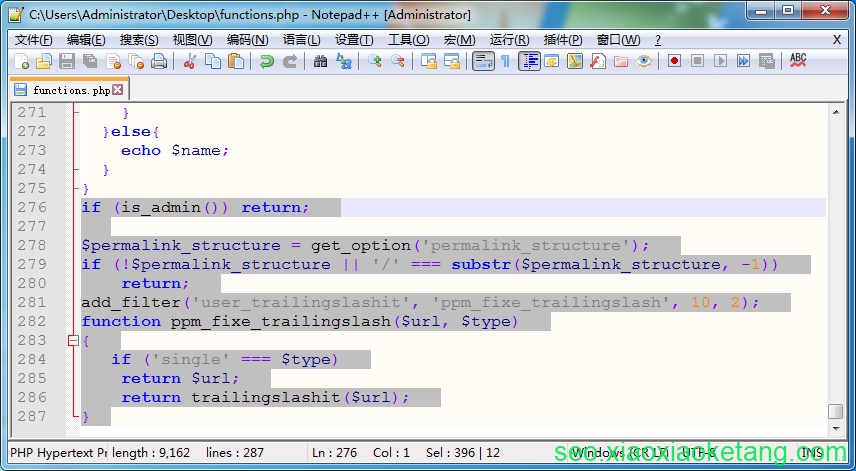The height and width of the screenshot is (471, 856).
Task: Toggle show all characters pilcrow icon
Action: (x=506, y=61)
